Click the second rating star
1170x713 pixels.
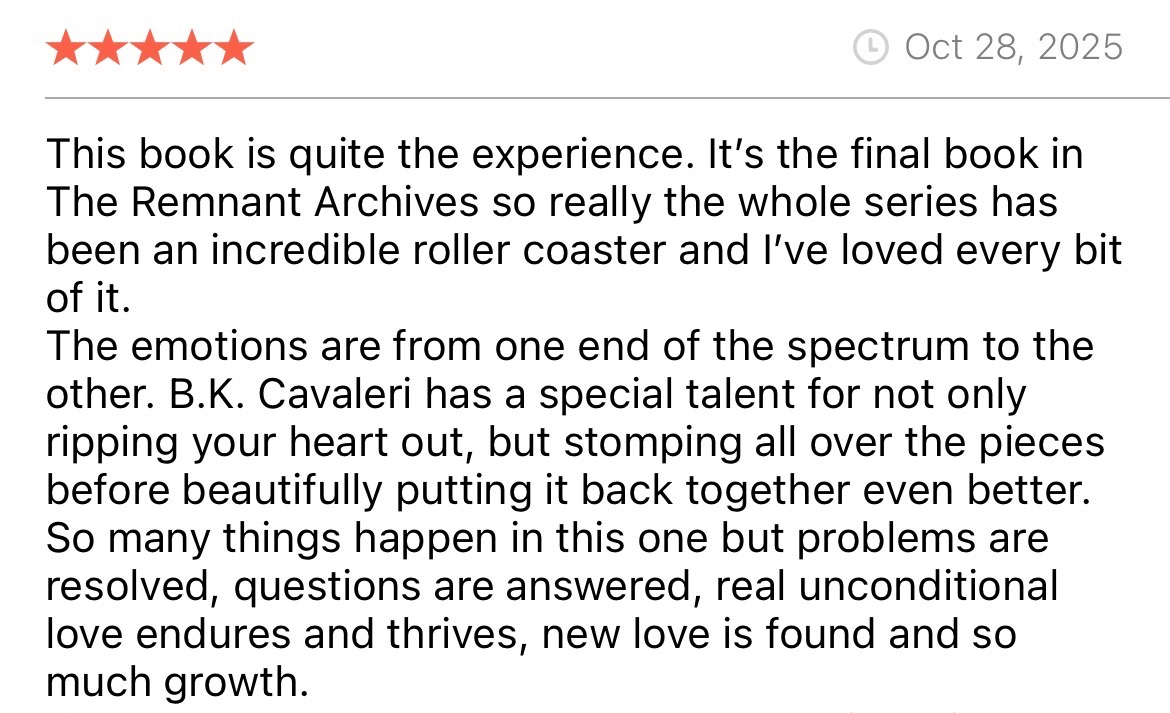[107, 48]
